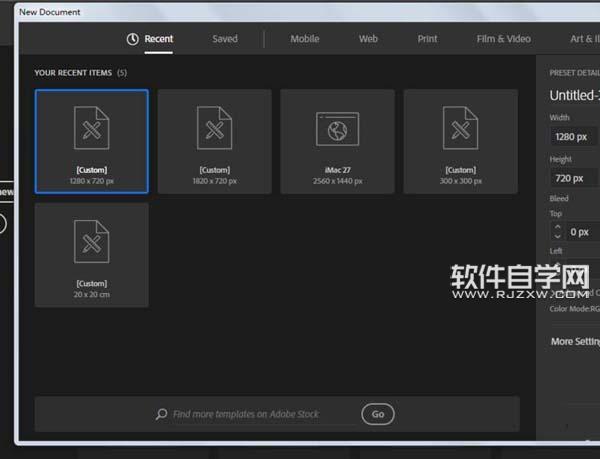
Task: Open the Web presets tab
Action: coord(368,39)
